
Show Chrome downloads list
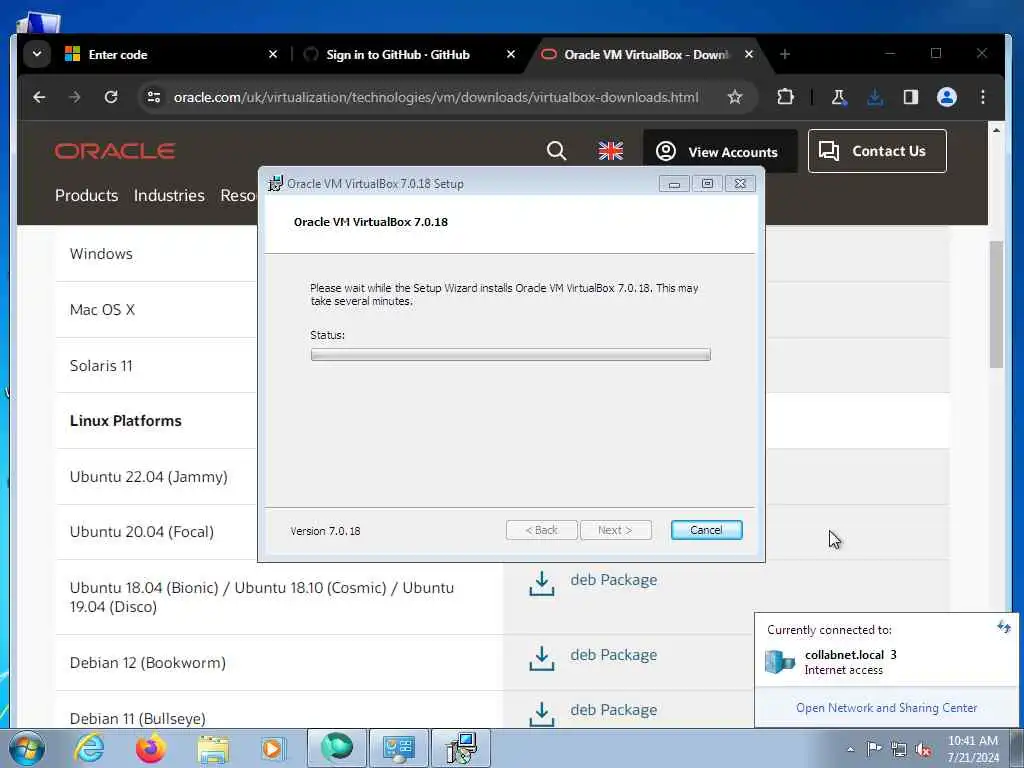click(x=875, y=97)
